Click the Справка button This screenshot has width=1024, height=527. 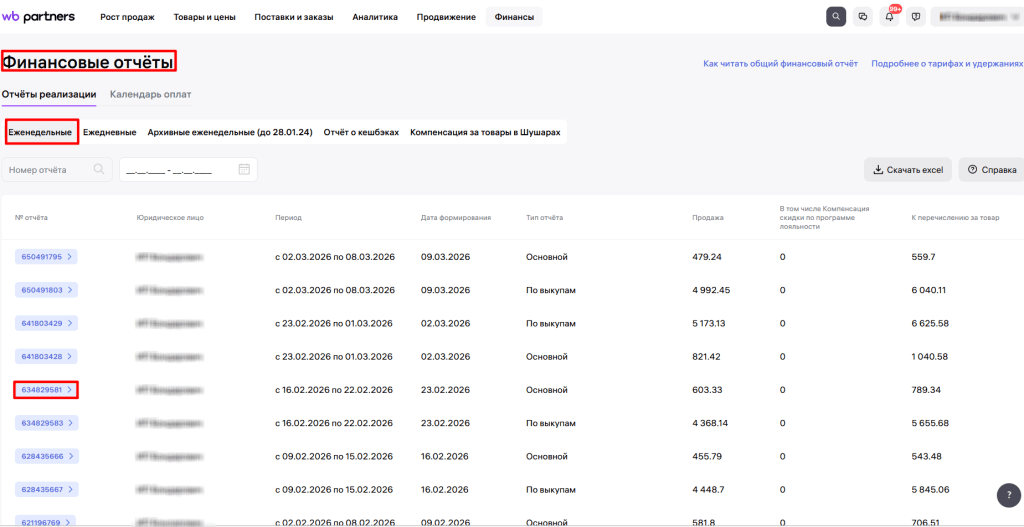[x=991, y=169]
